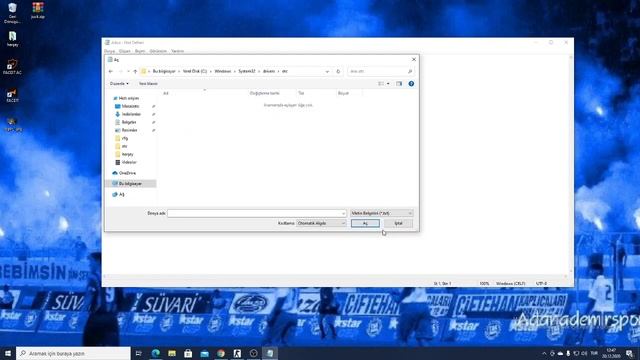Expand the Dosya adı field dropdown arrow
Screen dimensions: 640x360
pyautogui.click(x=343, y=213)
